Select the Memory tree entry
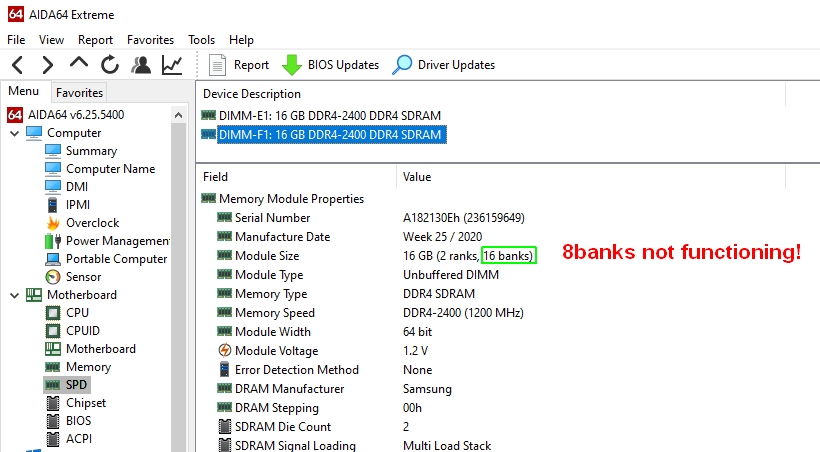The width and height of the screenshot is (820, 452). [x=88, y=367]
